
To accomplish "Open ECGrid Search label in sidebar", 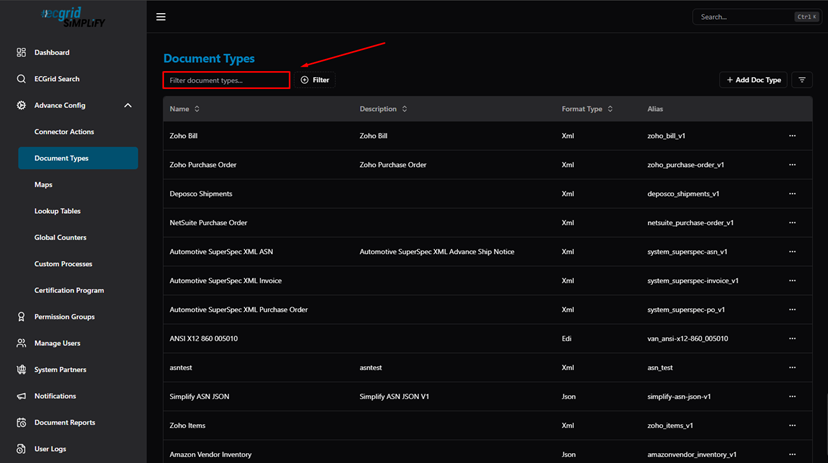I will [x=57, y=79].
